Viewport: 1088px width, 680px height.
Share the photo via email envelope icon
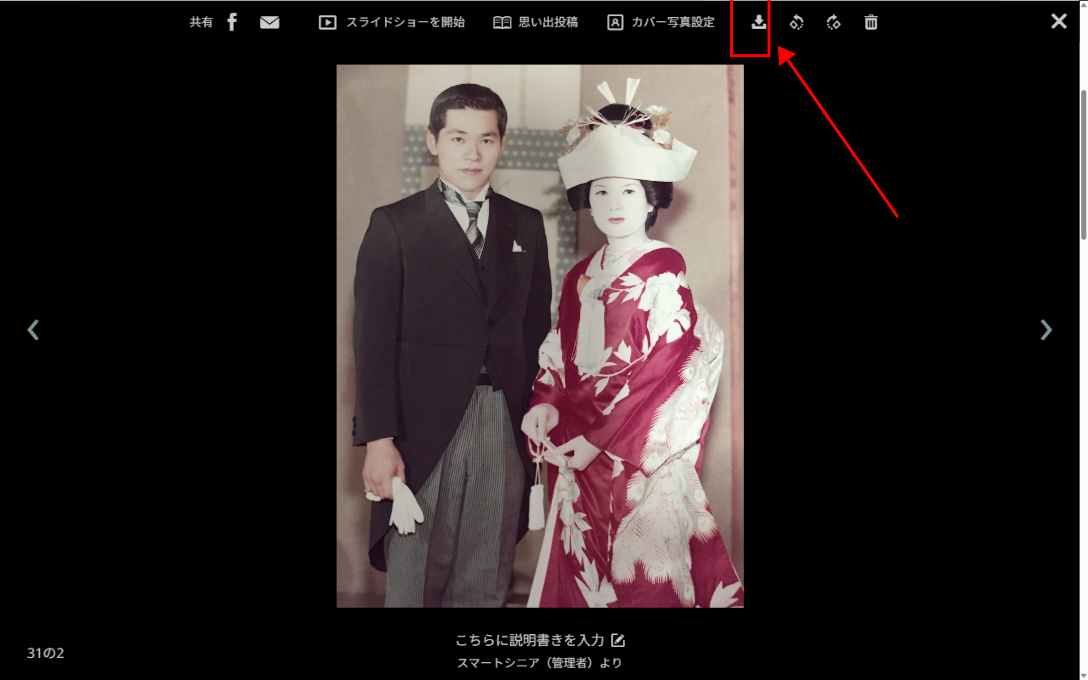[269, 22]
